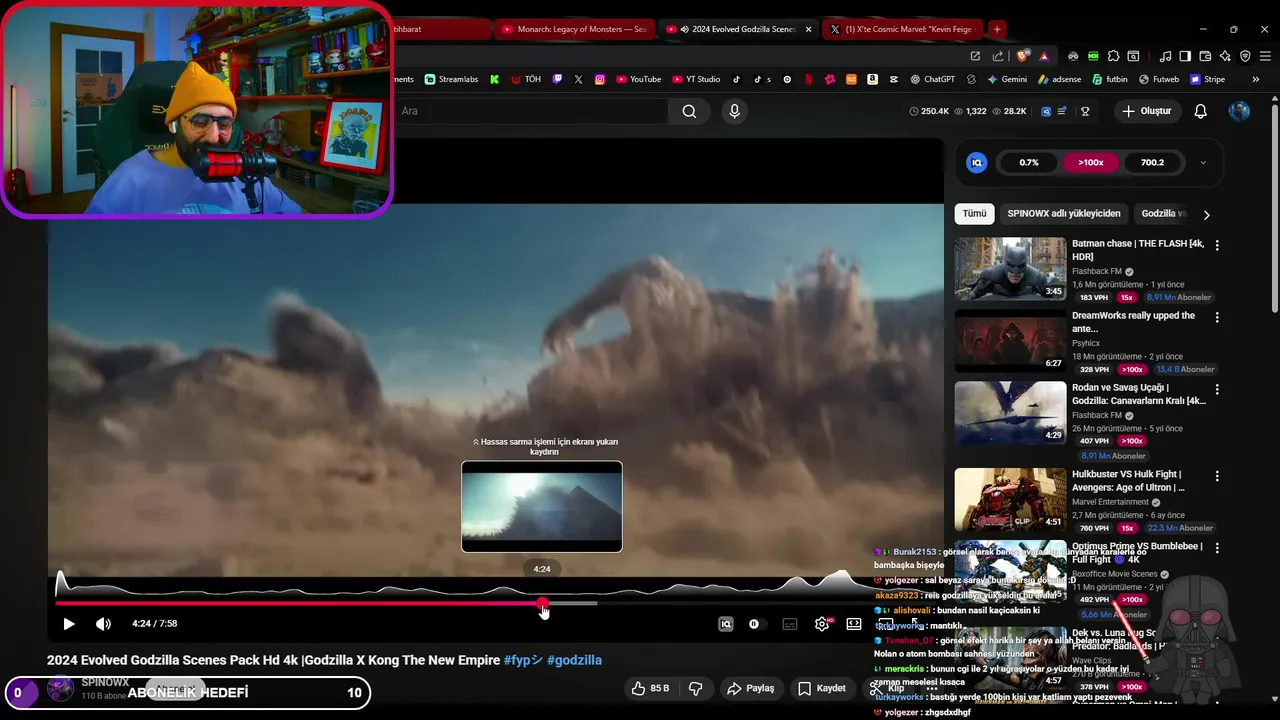The width and height of the screenshot is (1280, 720).
Task: Open the YouTube notifications bell
Action: click(1200, 111)
